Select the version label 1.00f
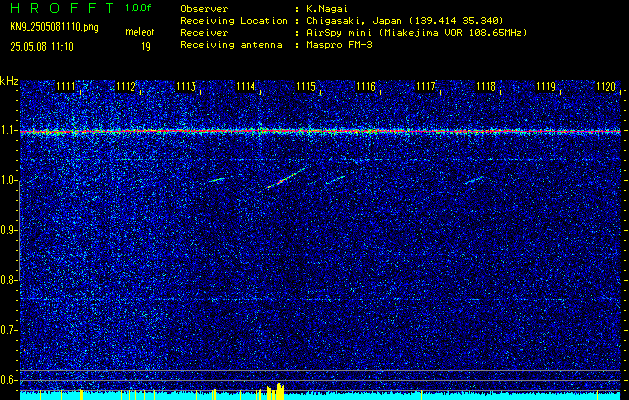629x400 pixels. (138, 8)
